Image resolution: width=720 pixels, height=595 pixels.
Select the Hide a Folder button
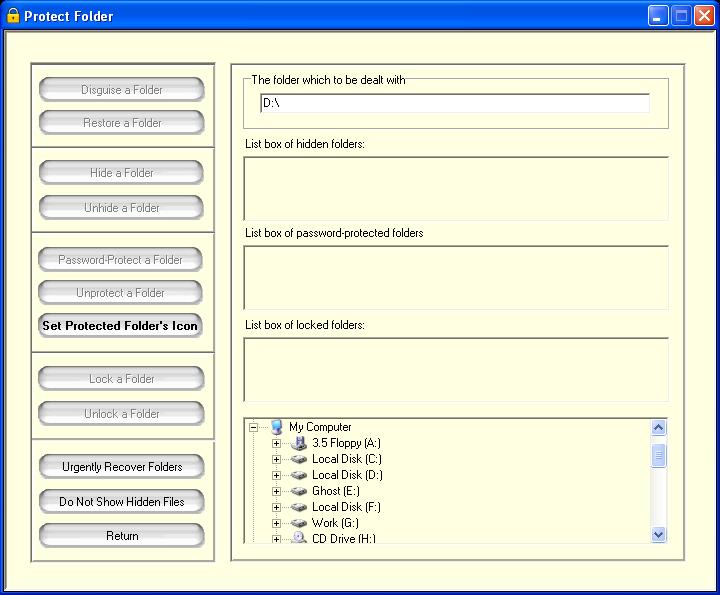(122, 173)
